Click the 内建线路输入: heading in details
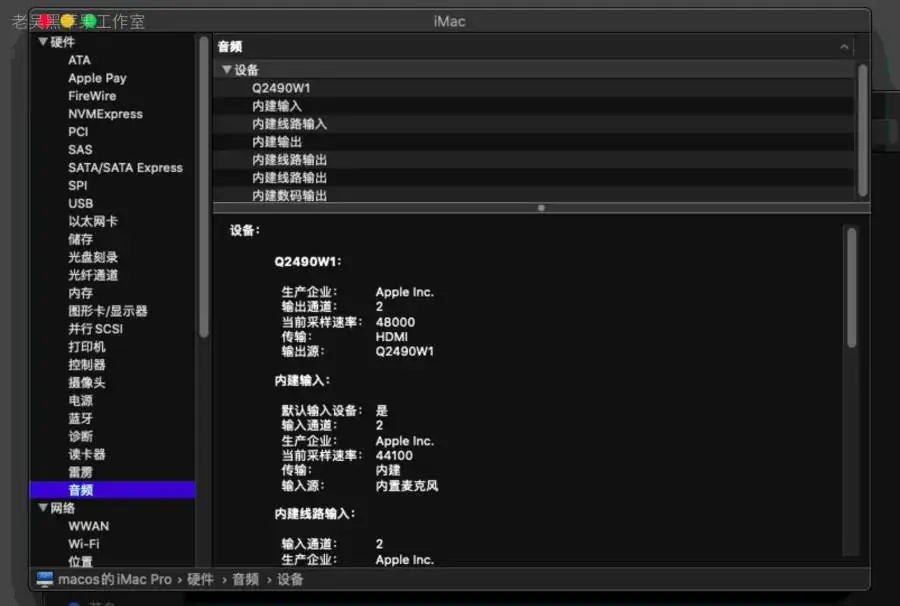 pos(315,514)
